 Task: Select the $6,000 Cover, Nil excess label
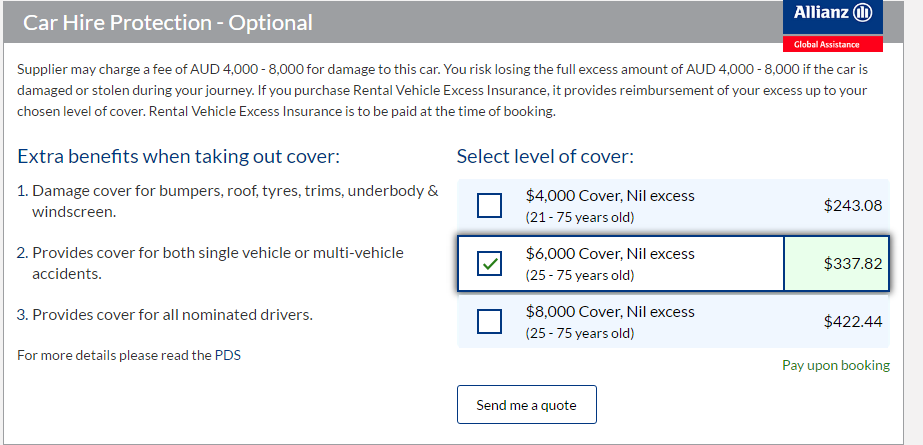[x=610, y=254]
